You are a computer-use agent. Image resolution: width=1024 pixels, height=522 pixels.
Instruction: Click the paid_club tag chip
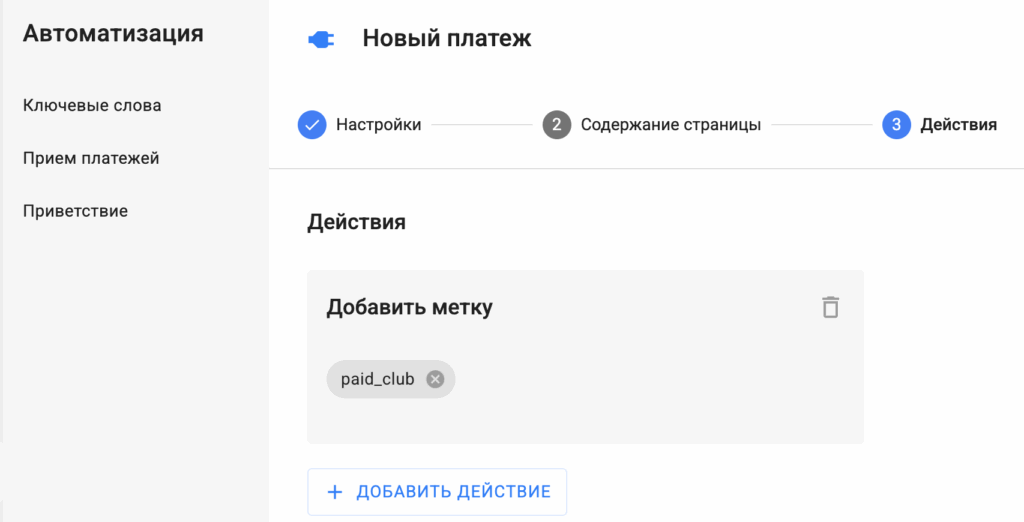(x=391, y=379)
